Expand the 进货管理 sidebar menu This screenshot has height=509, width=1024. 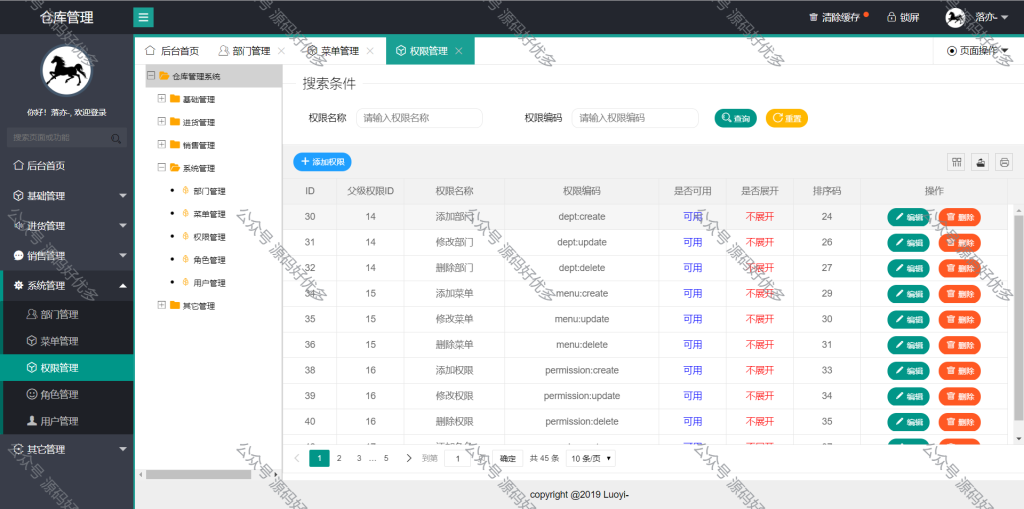pos(123,225)
